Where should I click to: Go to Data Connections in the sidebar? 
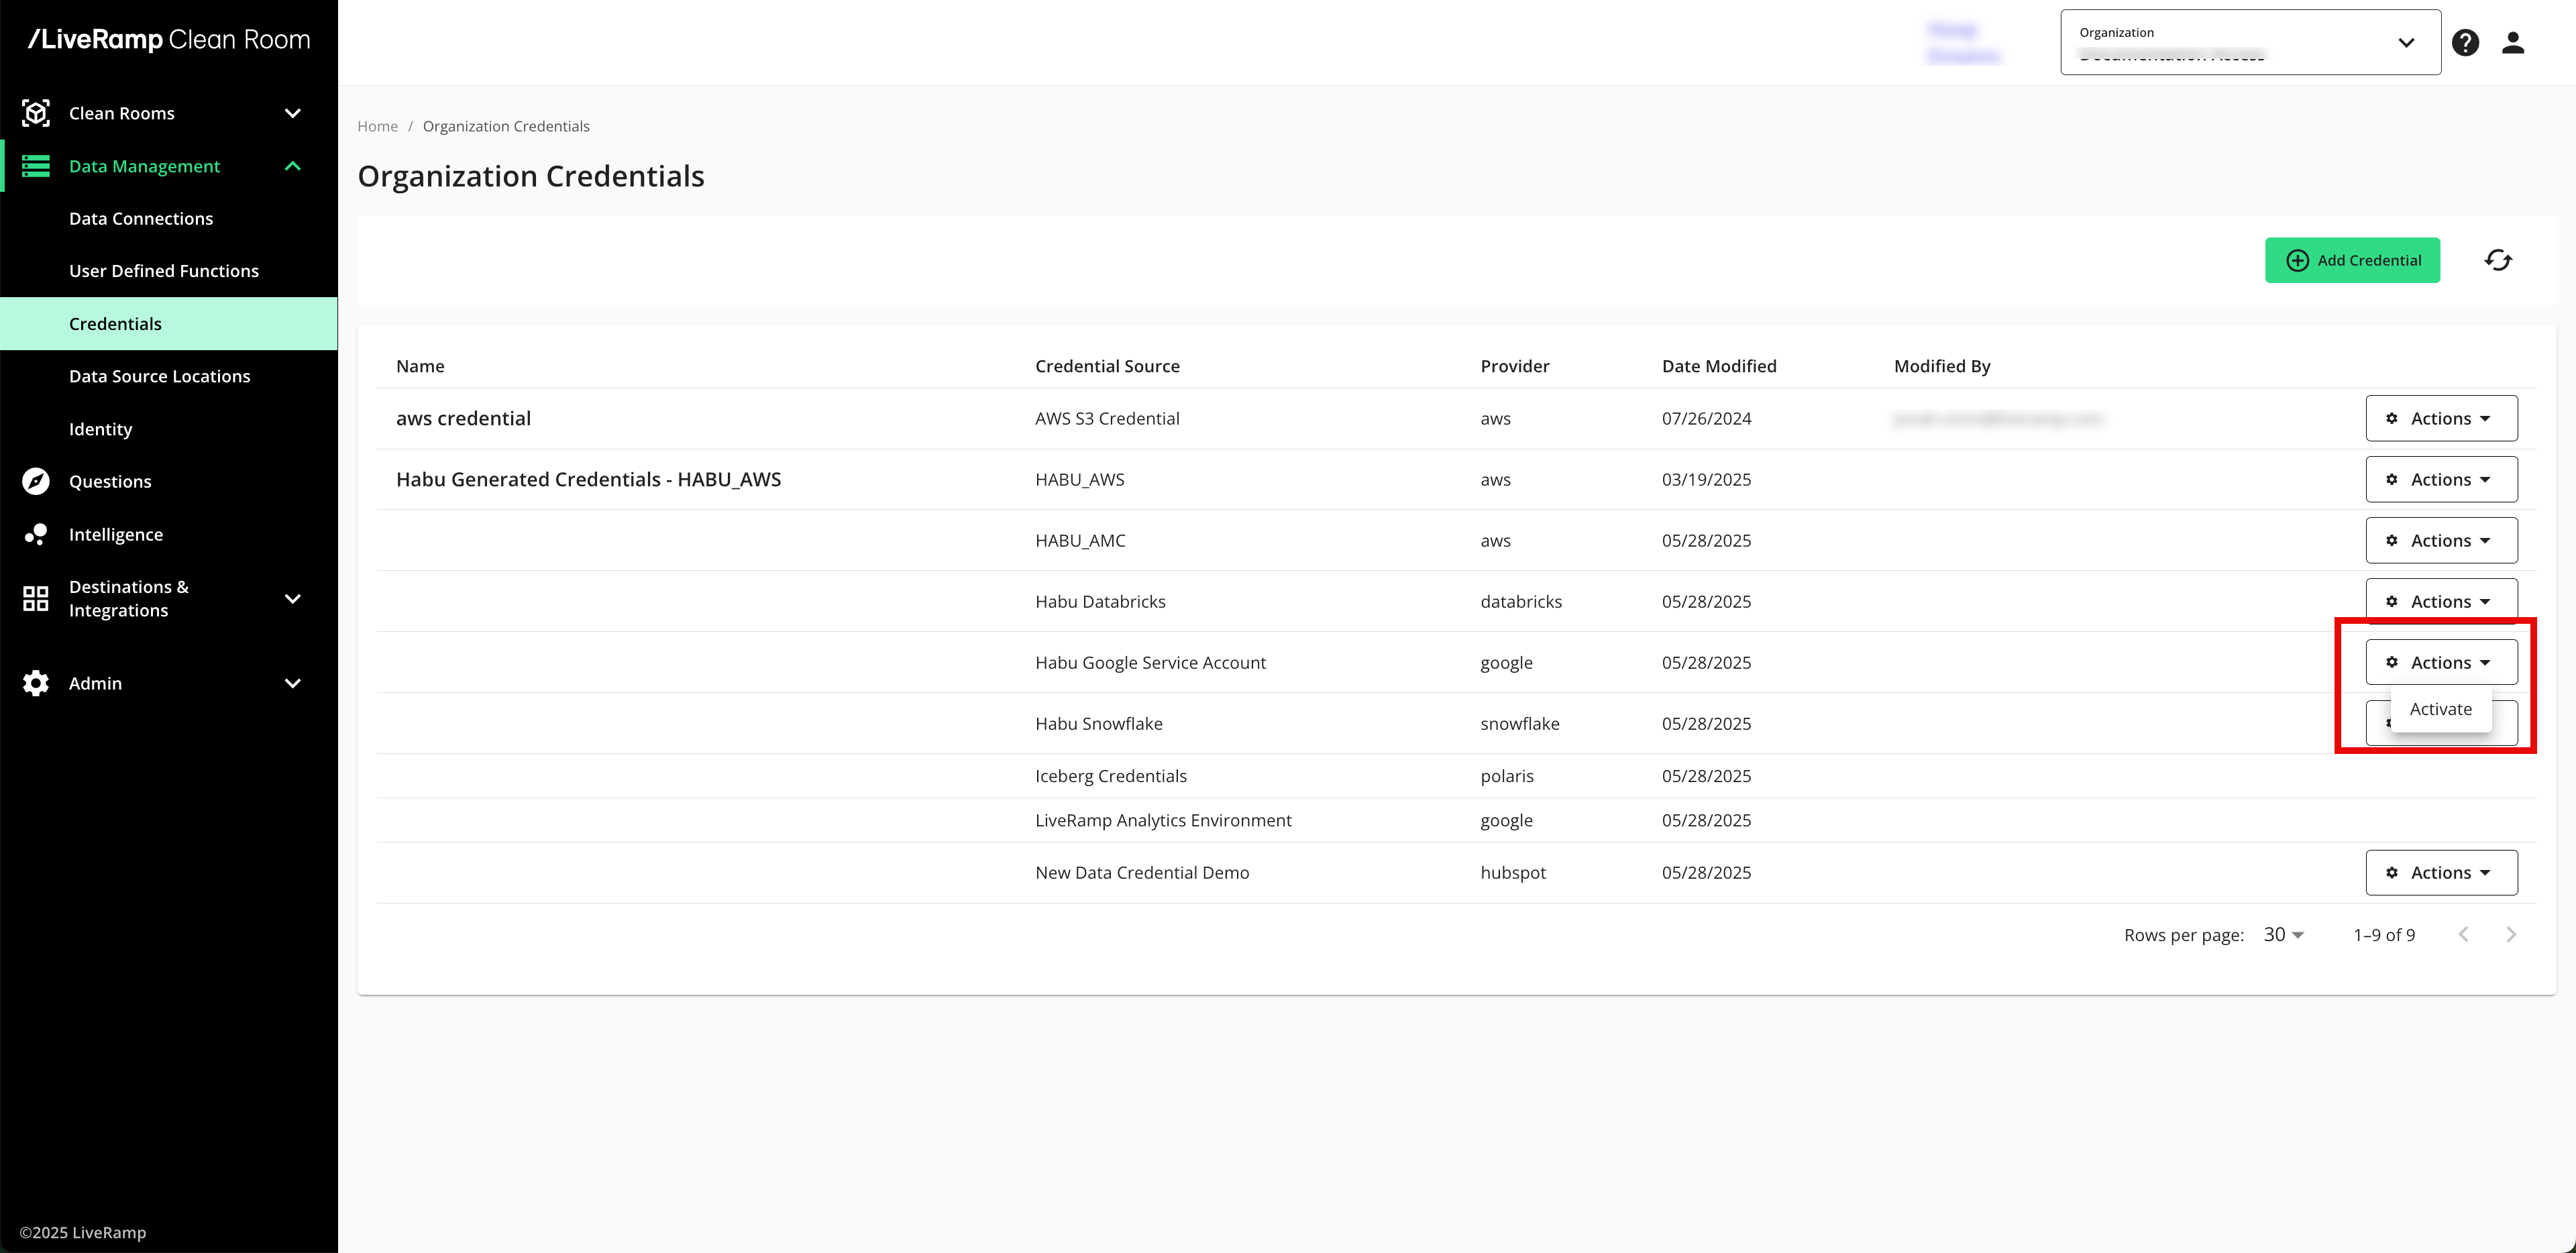click(141, 218)
